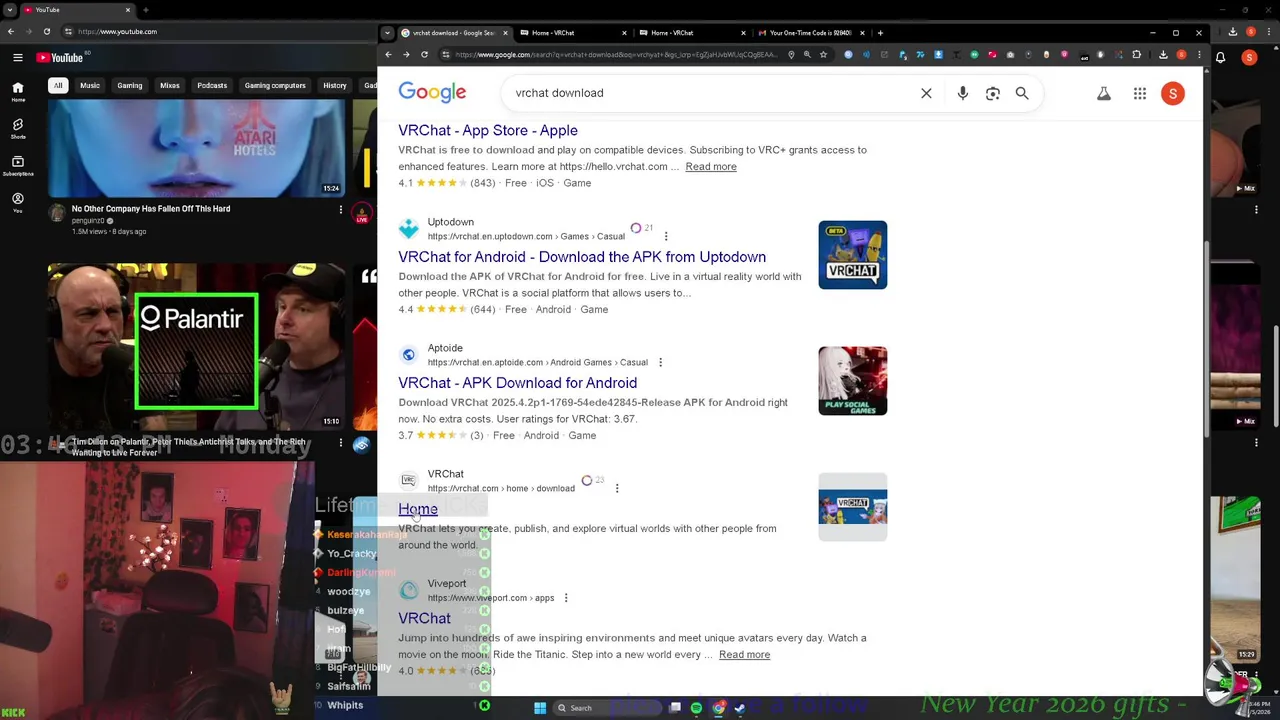
Task: Go to Google homepage via logo
Action: click(x=432, y=92)
